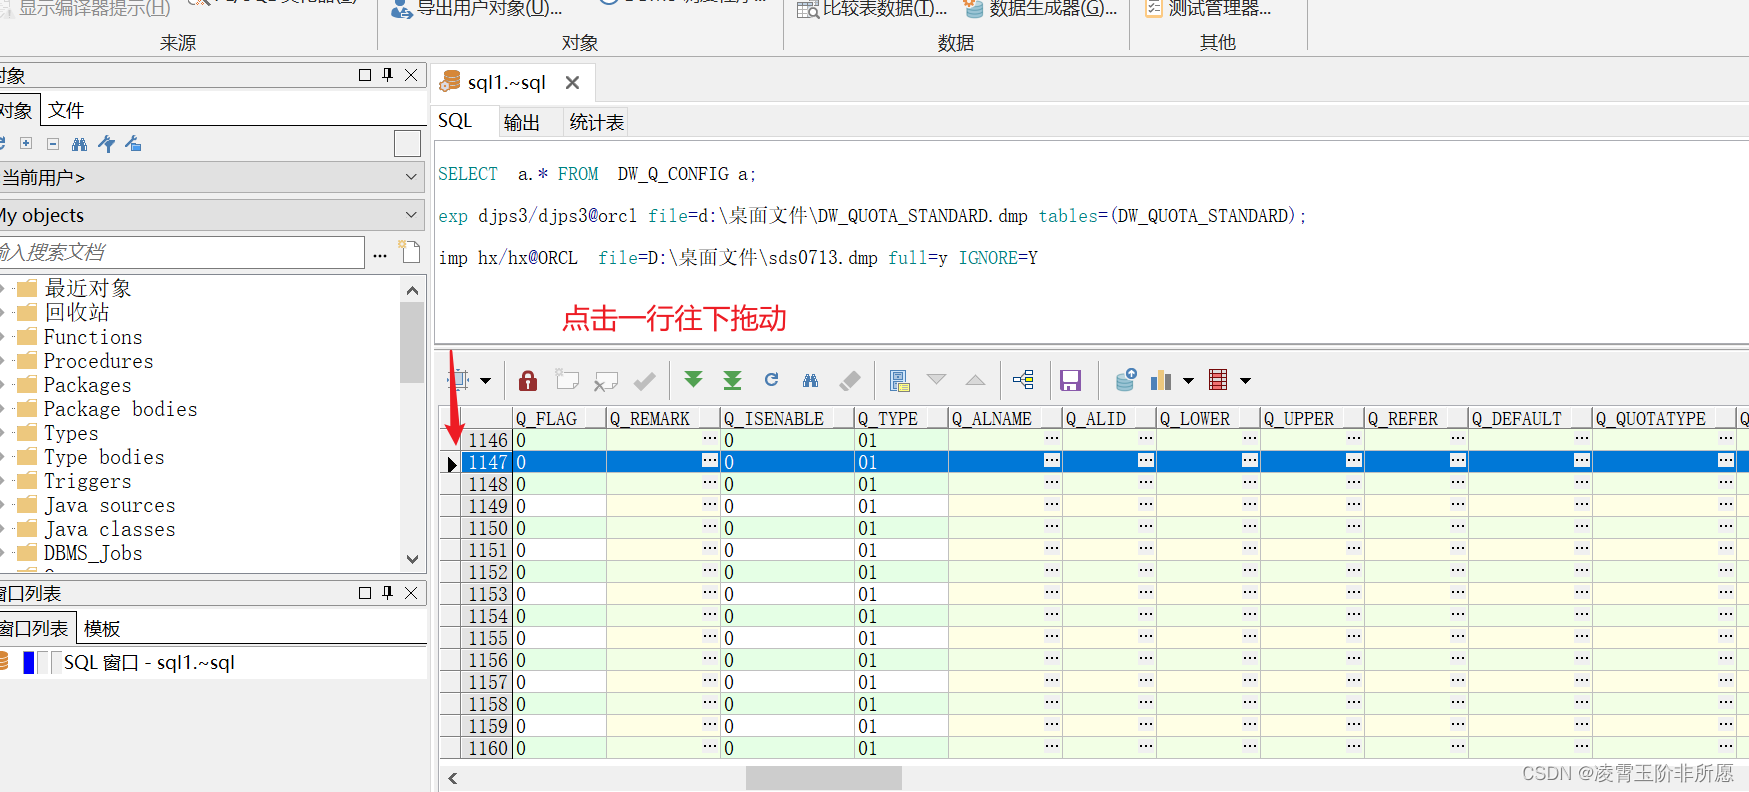Image resolution: width=1749 pixels, height=792 pixels.
Task: Open the bar chart dropdown arrow
Action: coord(1188,381)
